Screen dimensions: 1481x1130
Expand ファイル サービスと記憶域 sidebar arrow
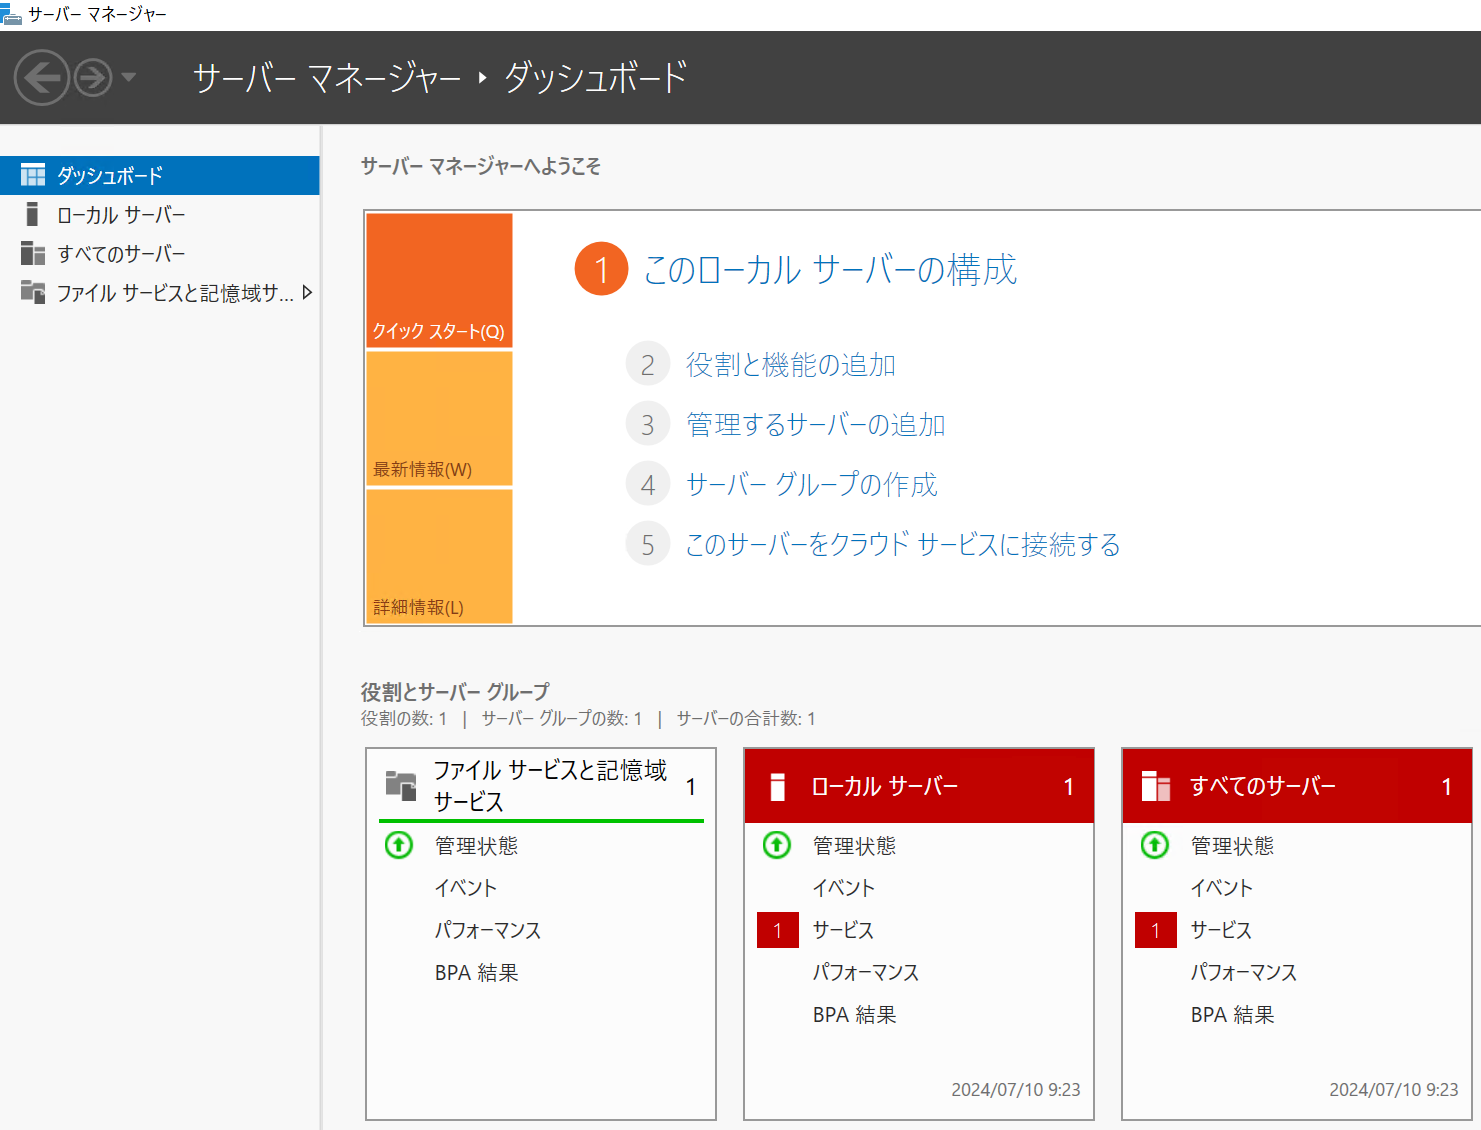pos(307,293)
